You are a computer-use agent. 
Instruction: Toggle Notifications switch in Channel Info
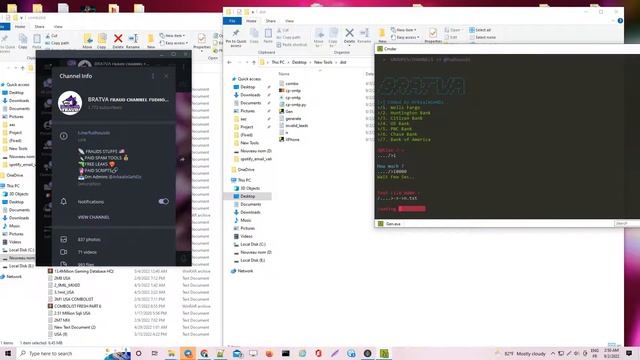(x=163, y=201)
